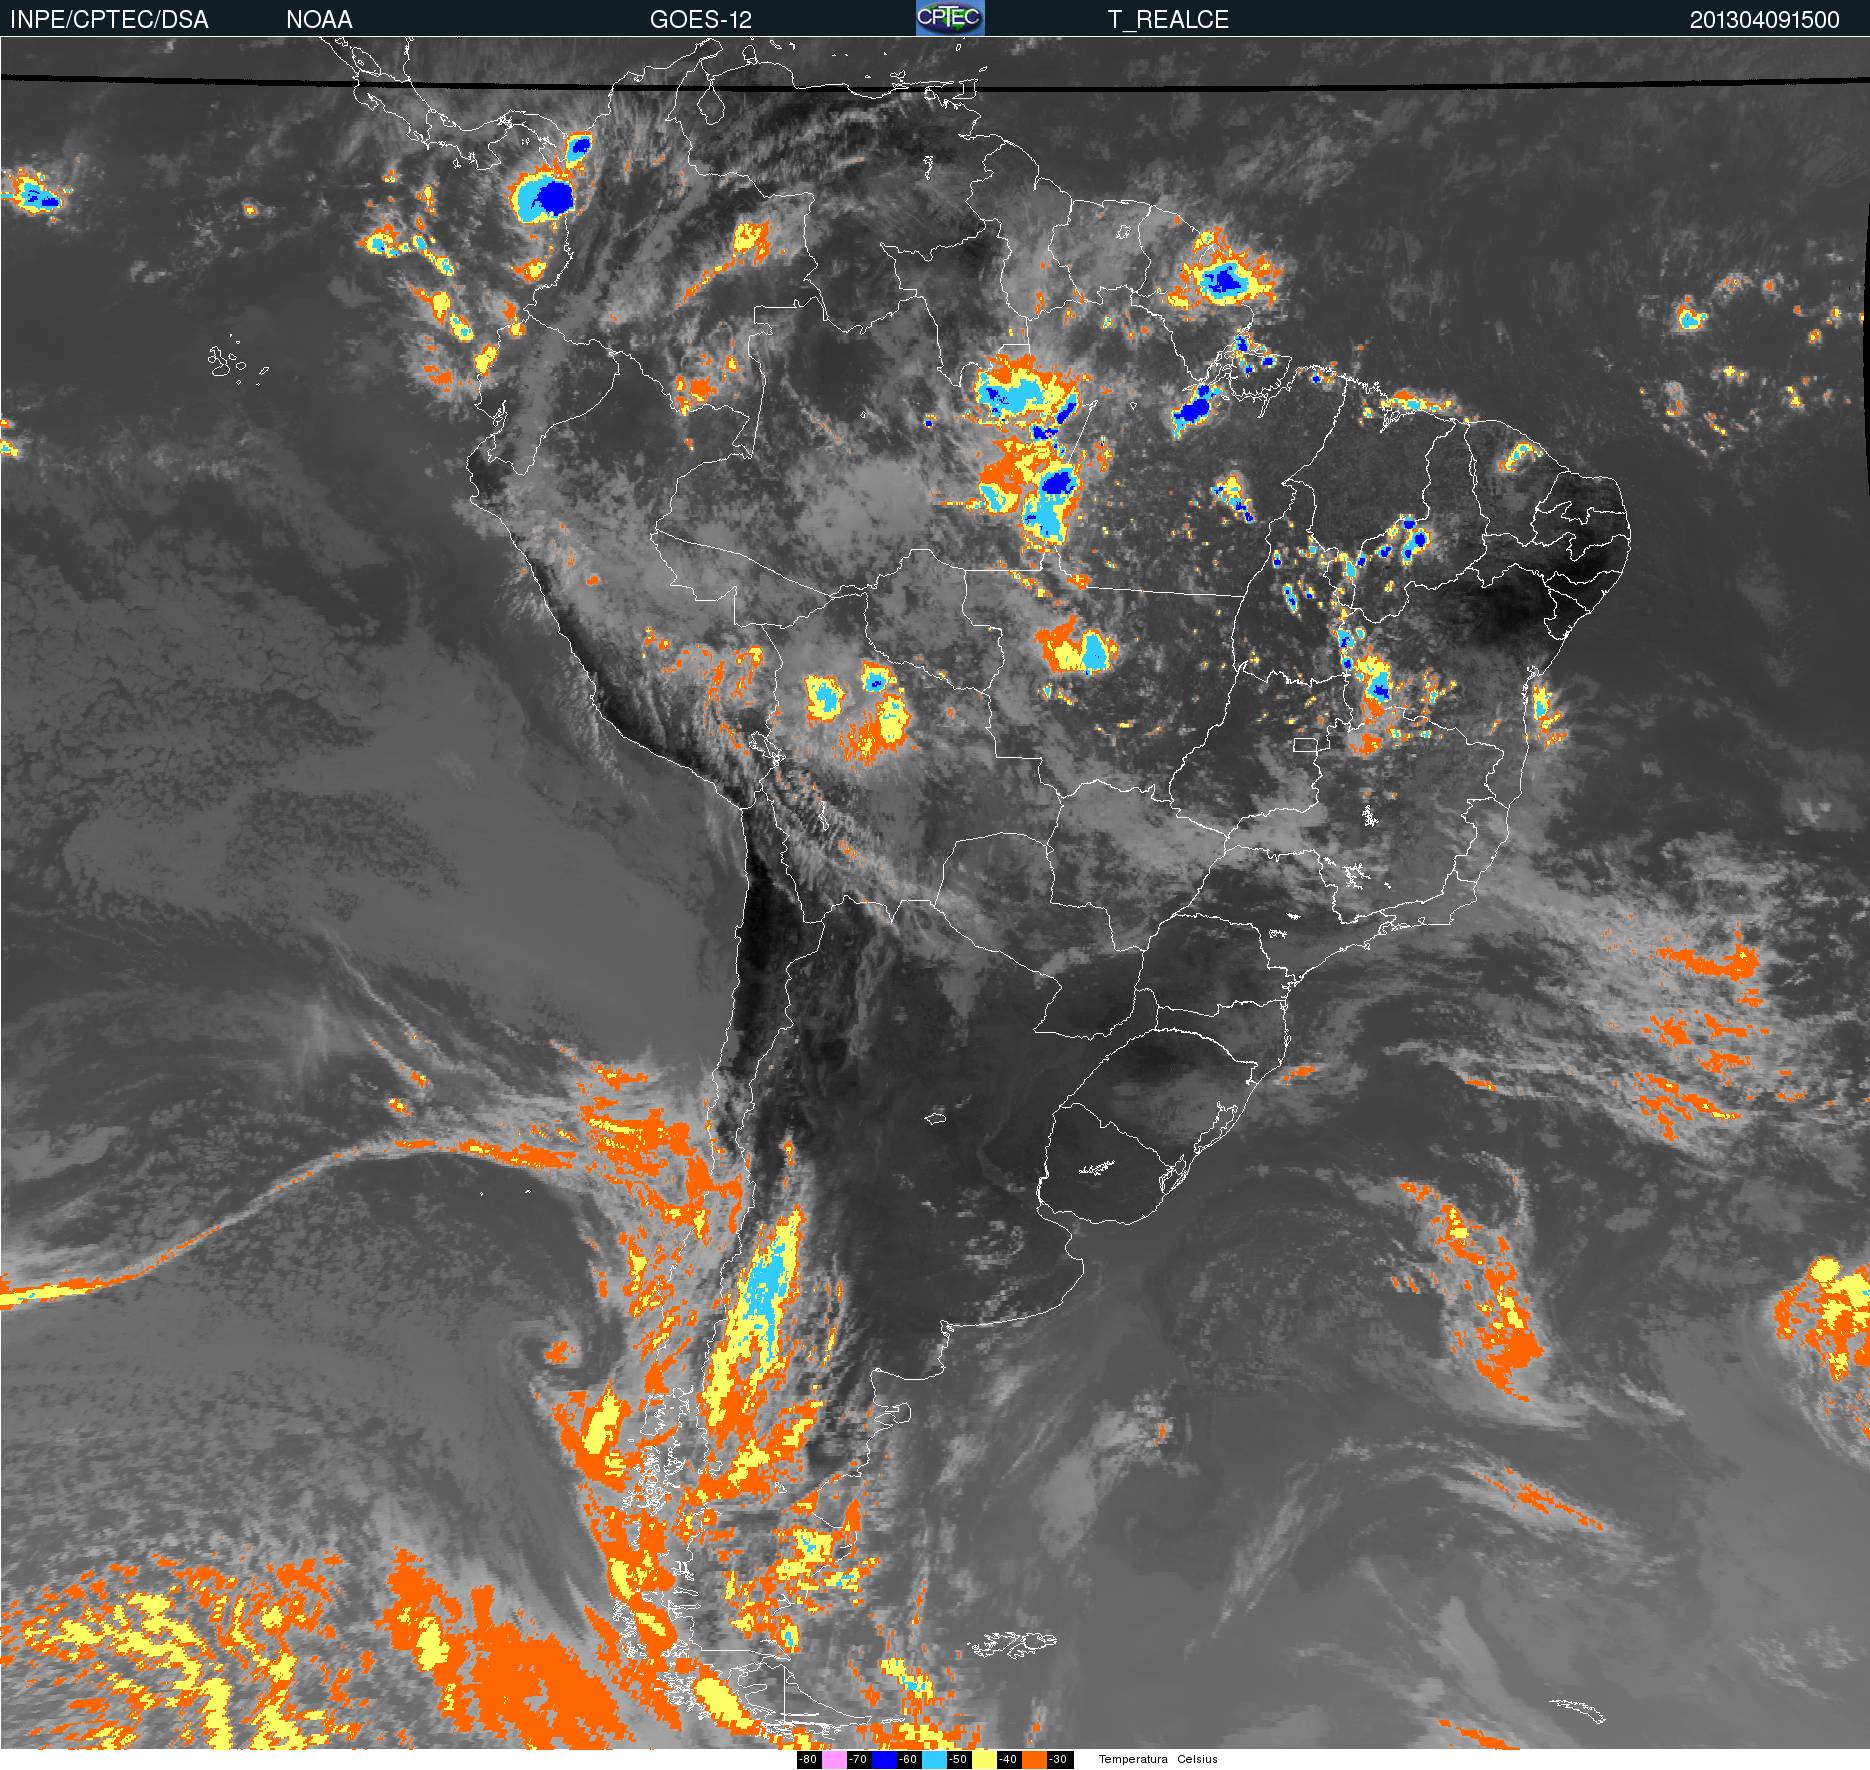This screenshot has width=1870, height=1770.
Task: Click the pink legend color swatch
Action: click(834, 1760)
